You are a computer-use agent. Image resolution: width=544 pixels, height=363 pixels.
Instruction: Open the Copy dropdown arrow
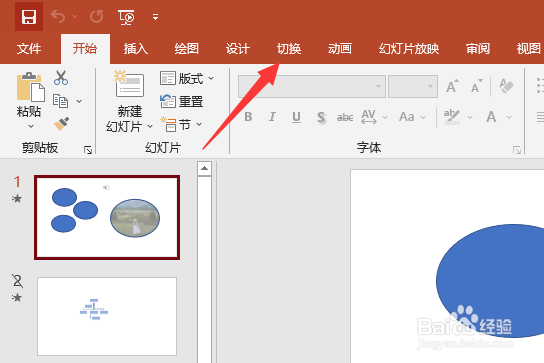pos(79,101)
